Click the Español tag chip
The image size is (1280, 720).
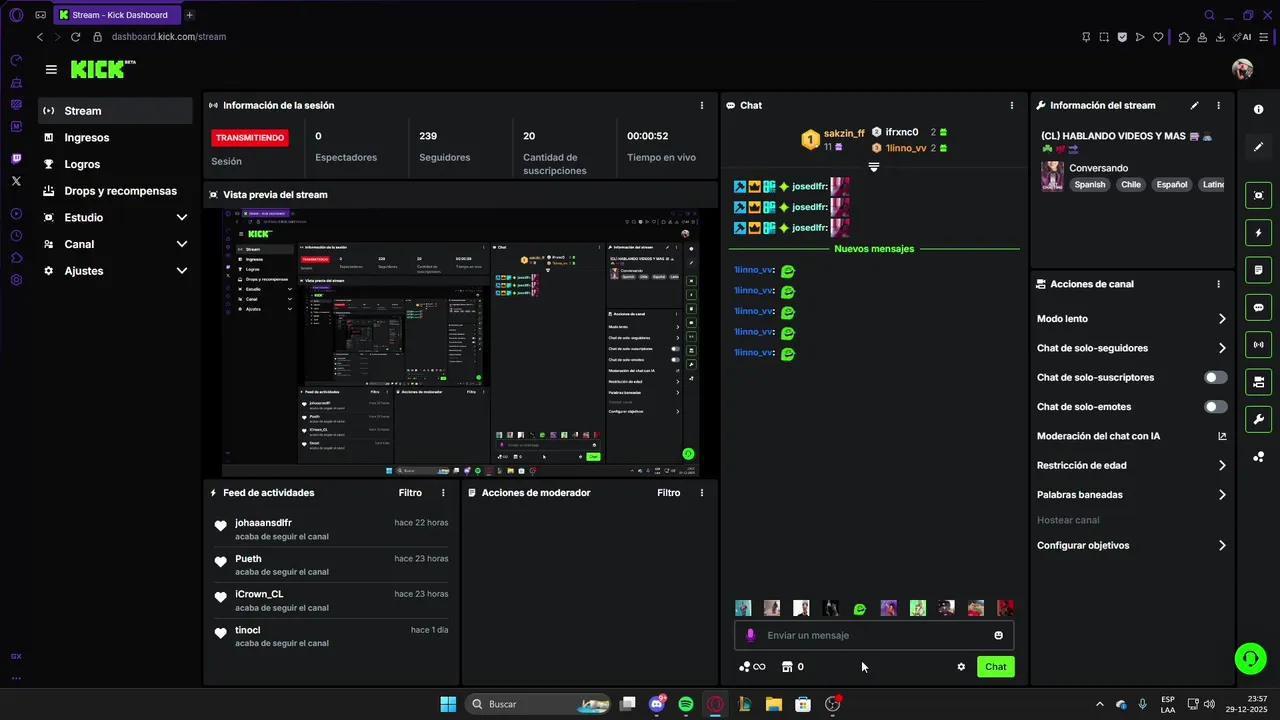(x=1172, y=185)
